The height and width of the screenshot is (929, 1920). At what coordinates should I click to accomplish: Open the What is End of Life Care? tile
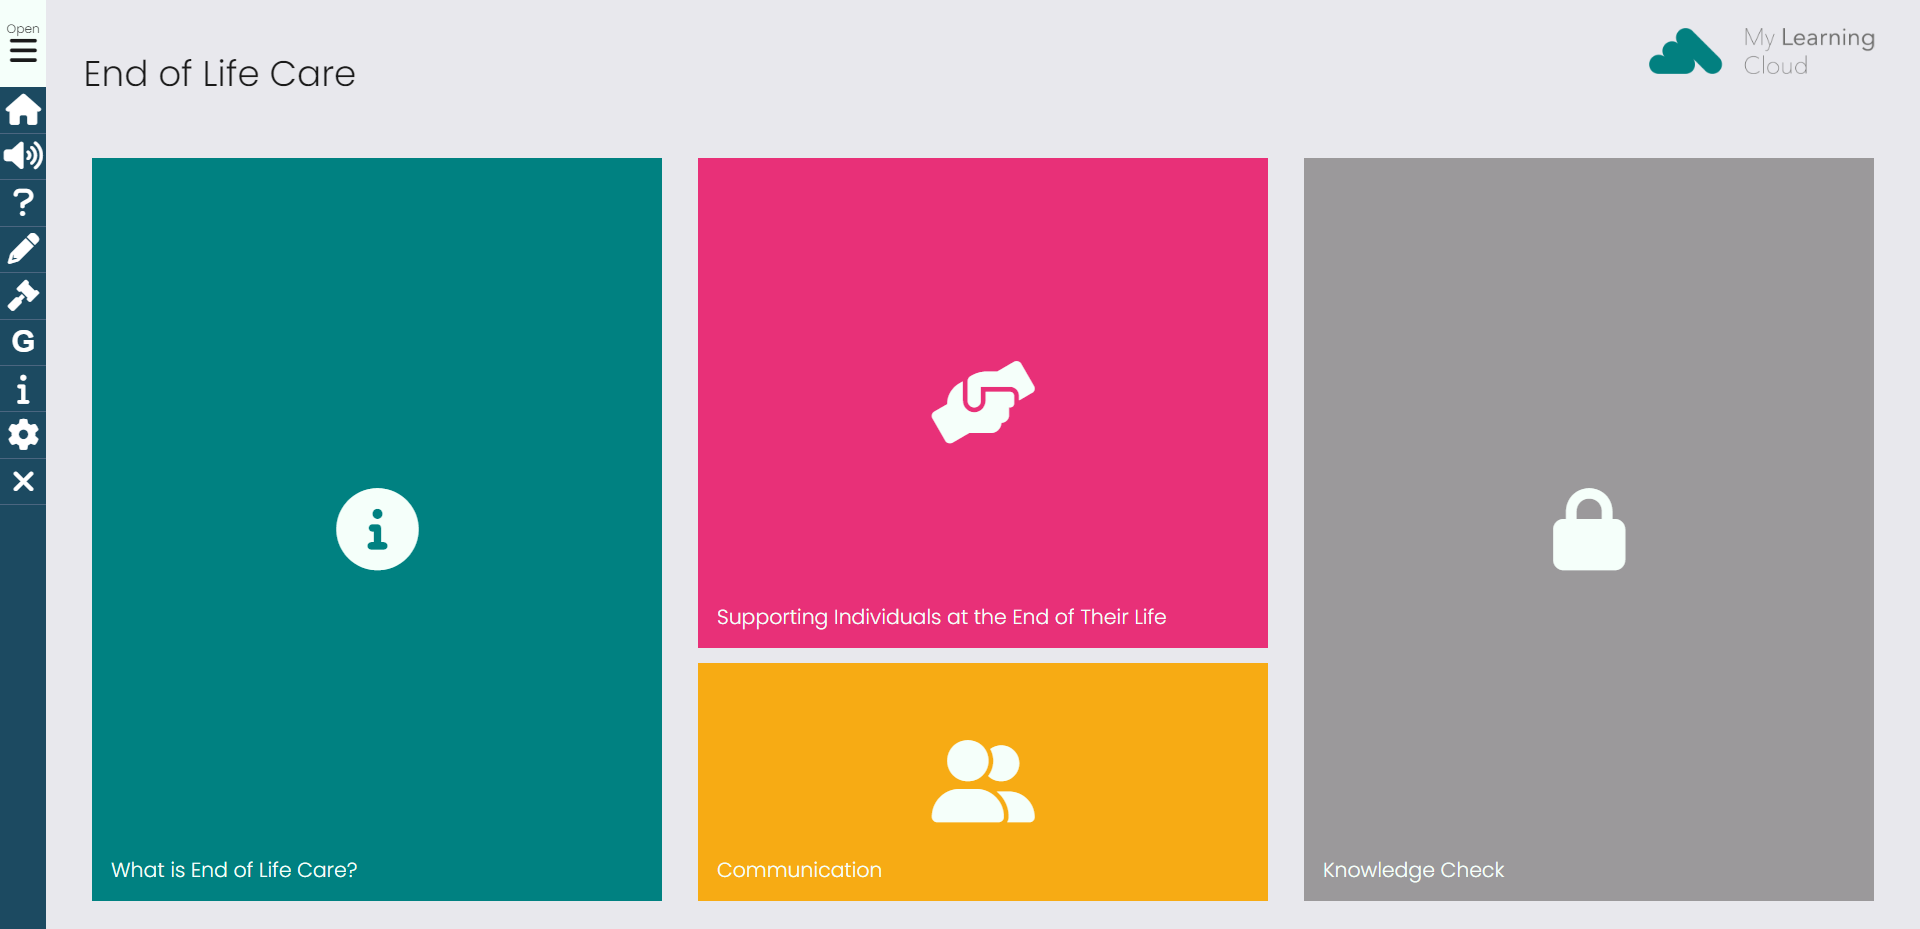377,529
